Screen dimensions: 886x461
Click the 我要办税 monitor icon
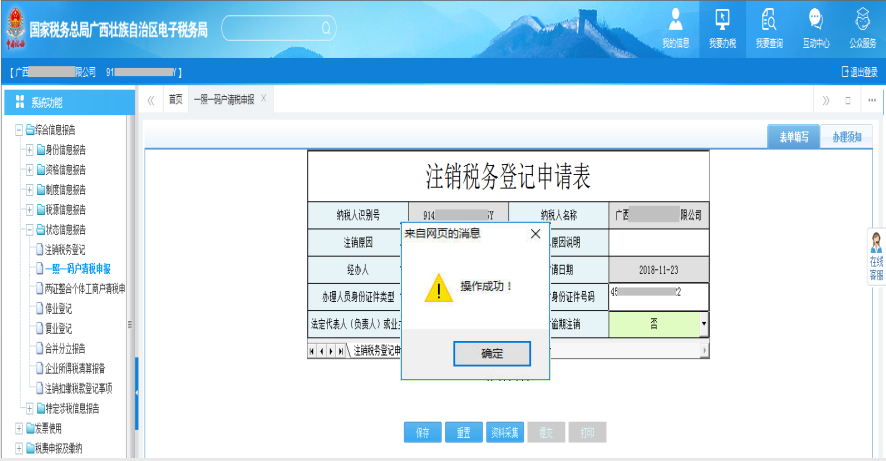722,20
